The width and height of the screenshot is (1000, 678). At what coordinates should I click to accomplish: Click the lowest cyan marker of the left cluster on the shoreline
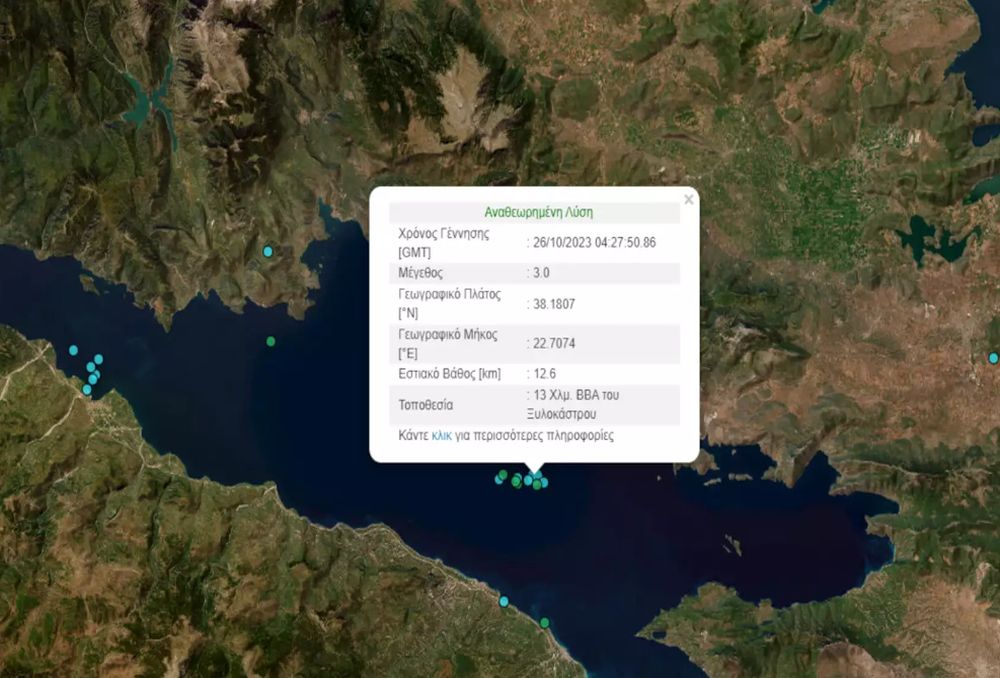pos(87,389)
